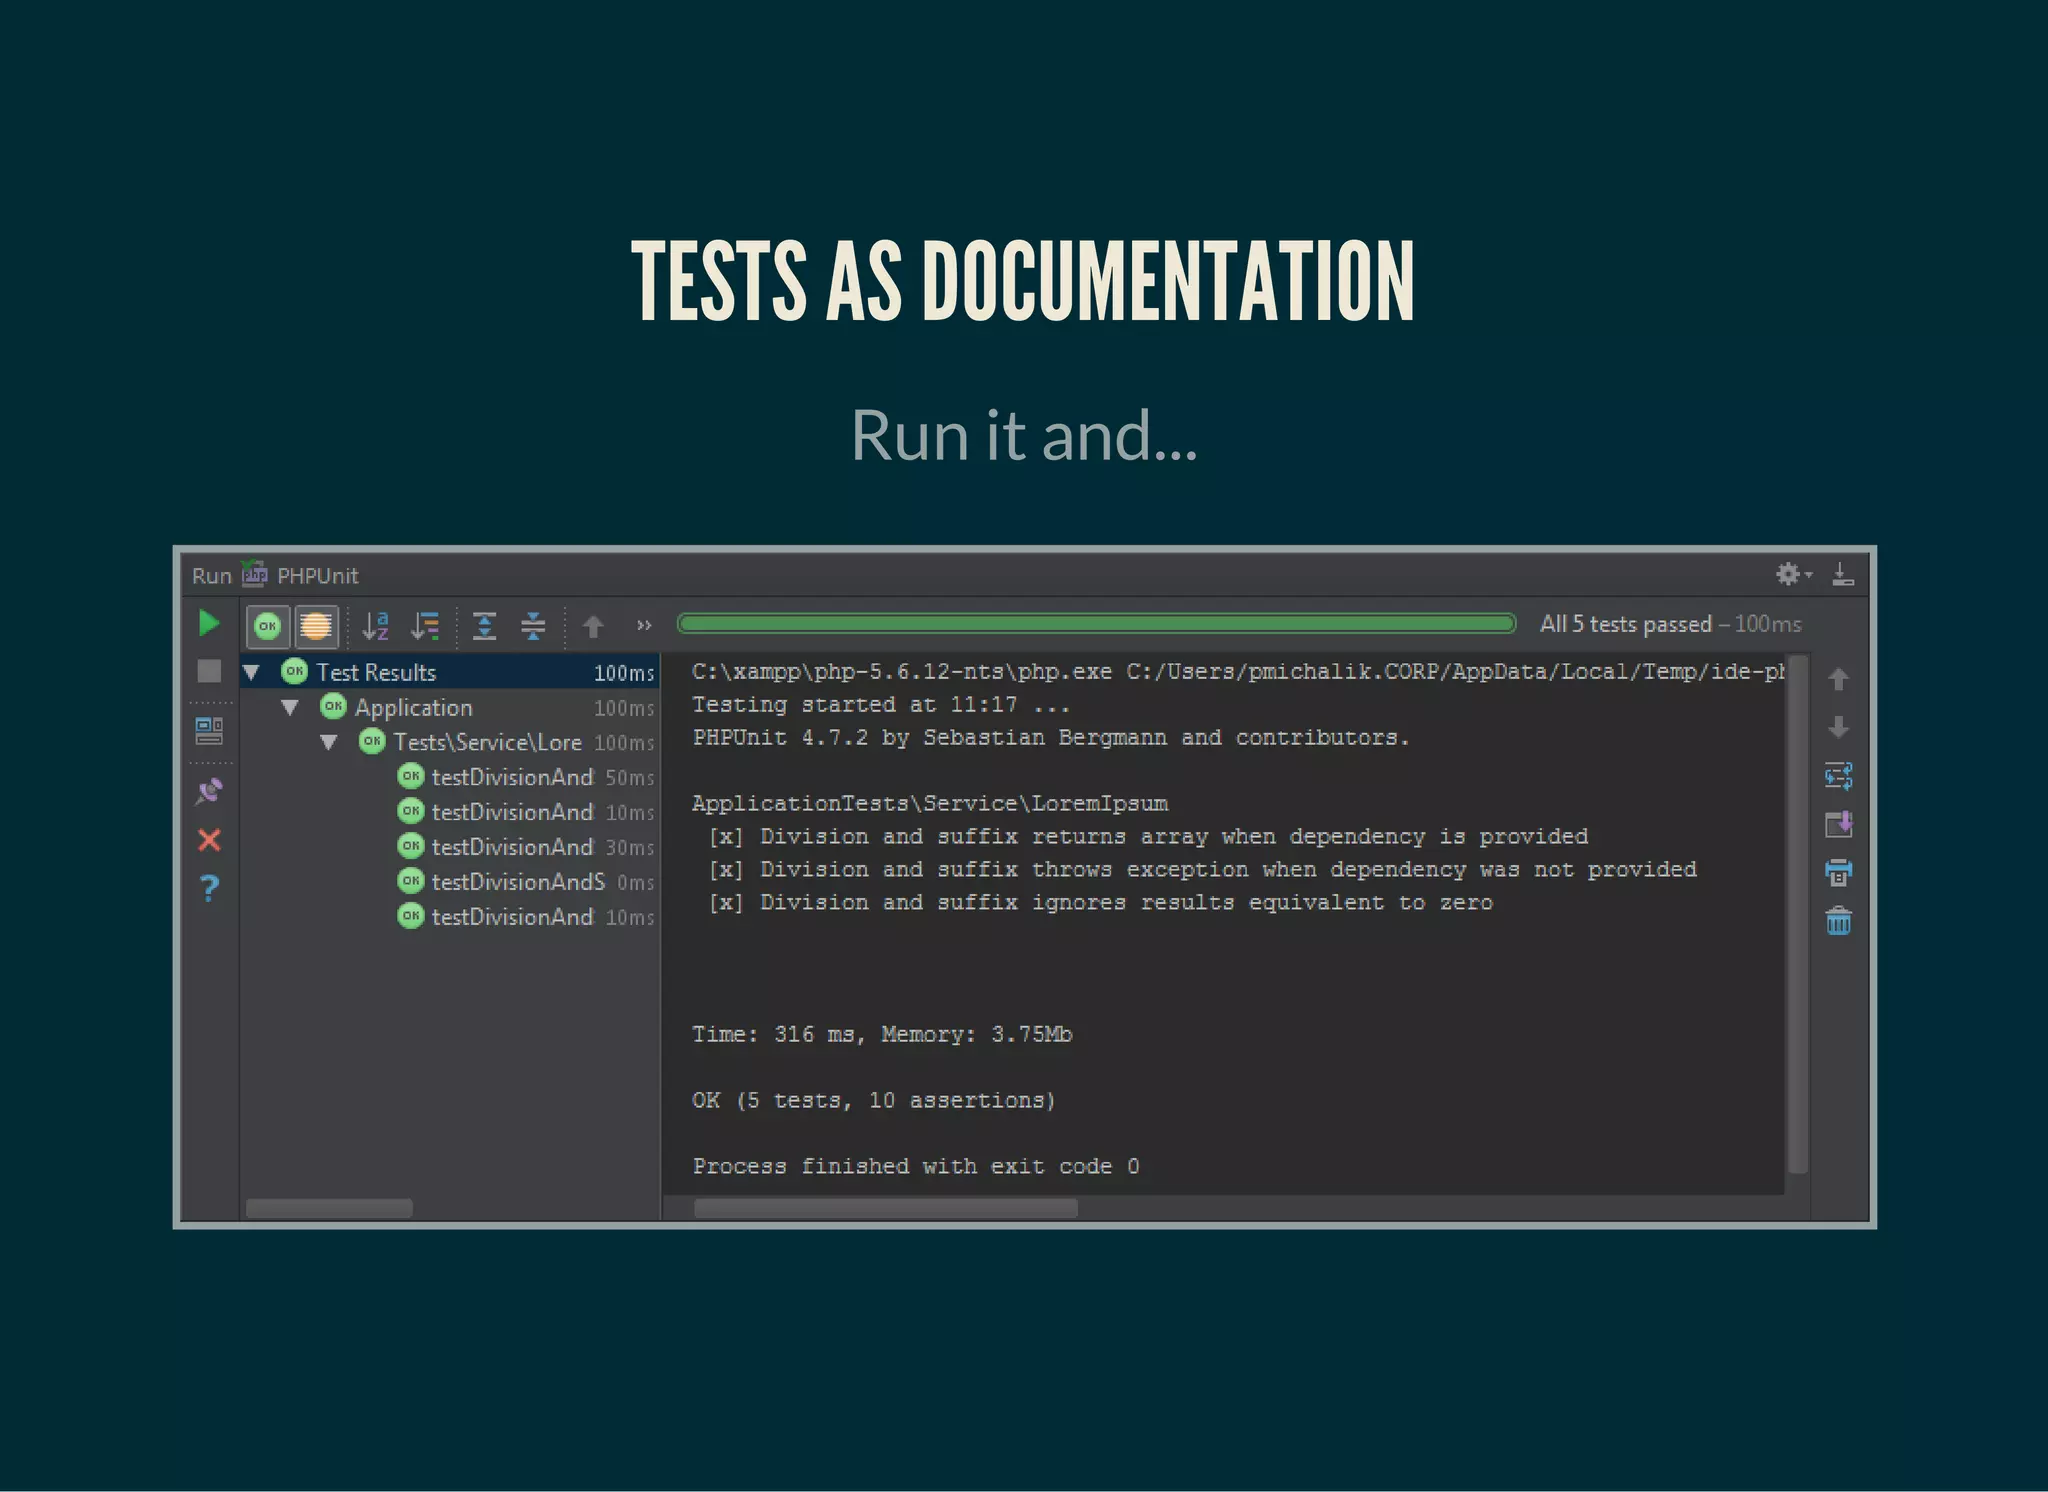The height and width of the screenshot is (1492, 2048).
Task: Click the restore layout icon in left sidebar
Action: [209, 731]
